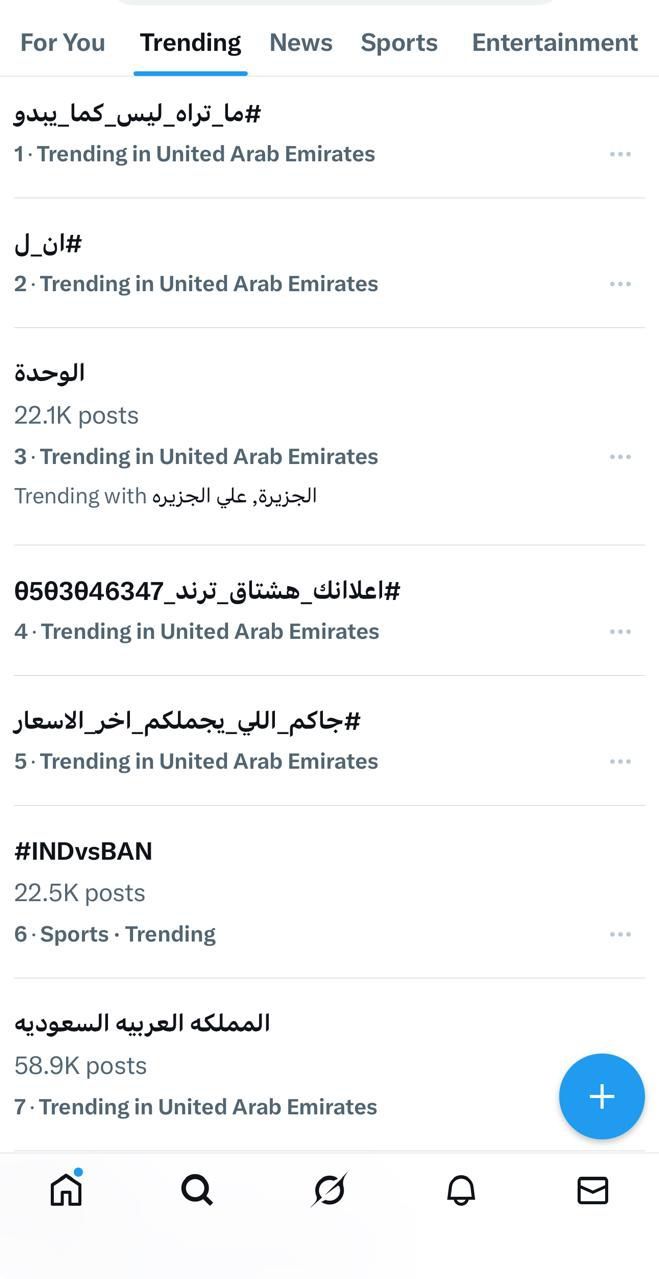Open the Home feed icon
Viewport: 659px width, 1279px height.
click(x=65, y=1189)
